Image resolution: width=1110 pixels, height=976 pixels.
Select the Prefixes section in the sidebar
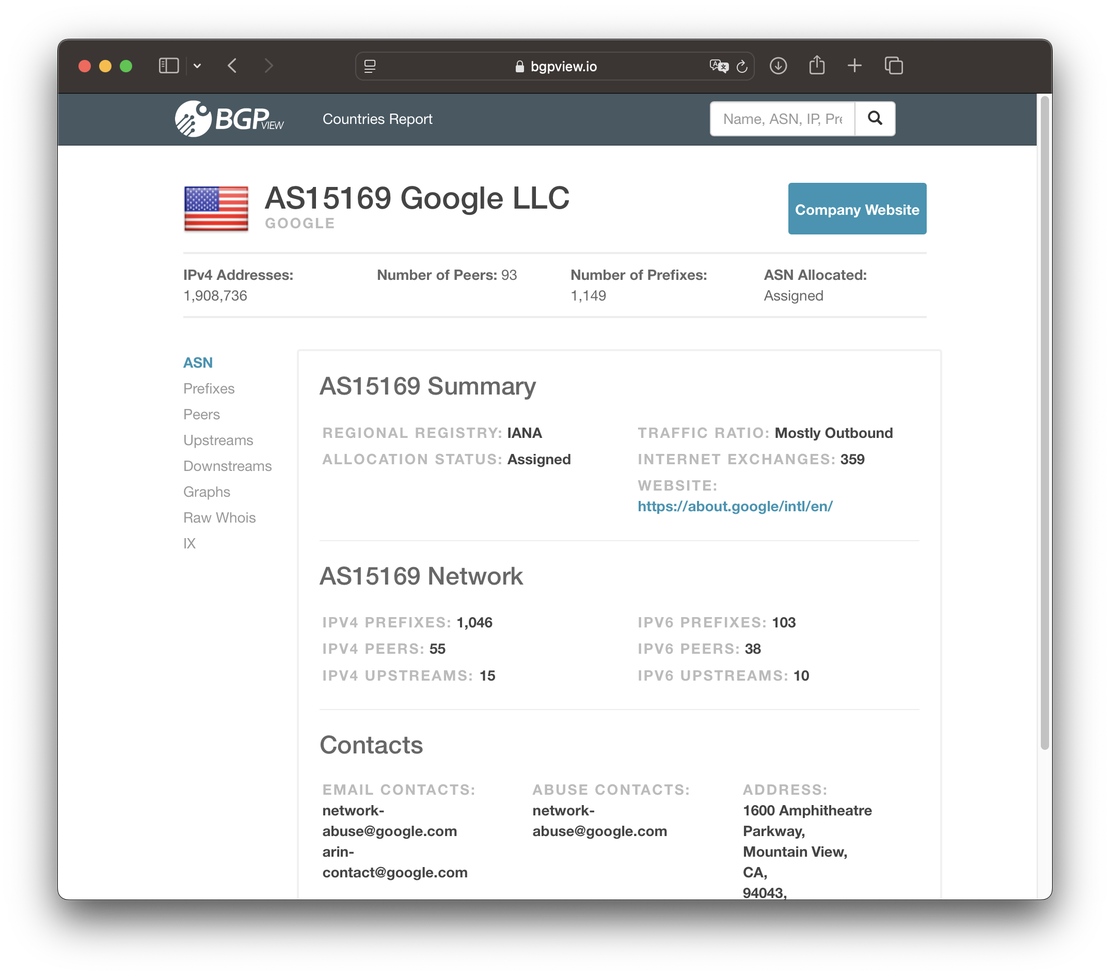pyautogui.click(x=208, y=388)
